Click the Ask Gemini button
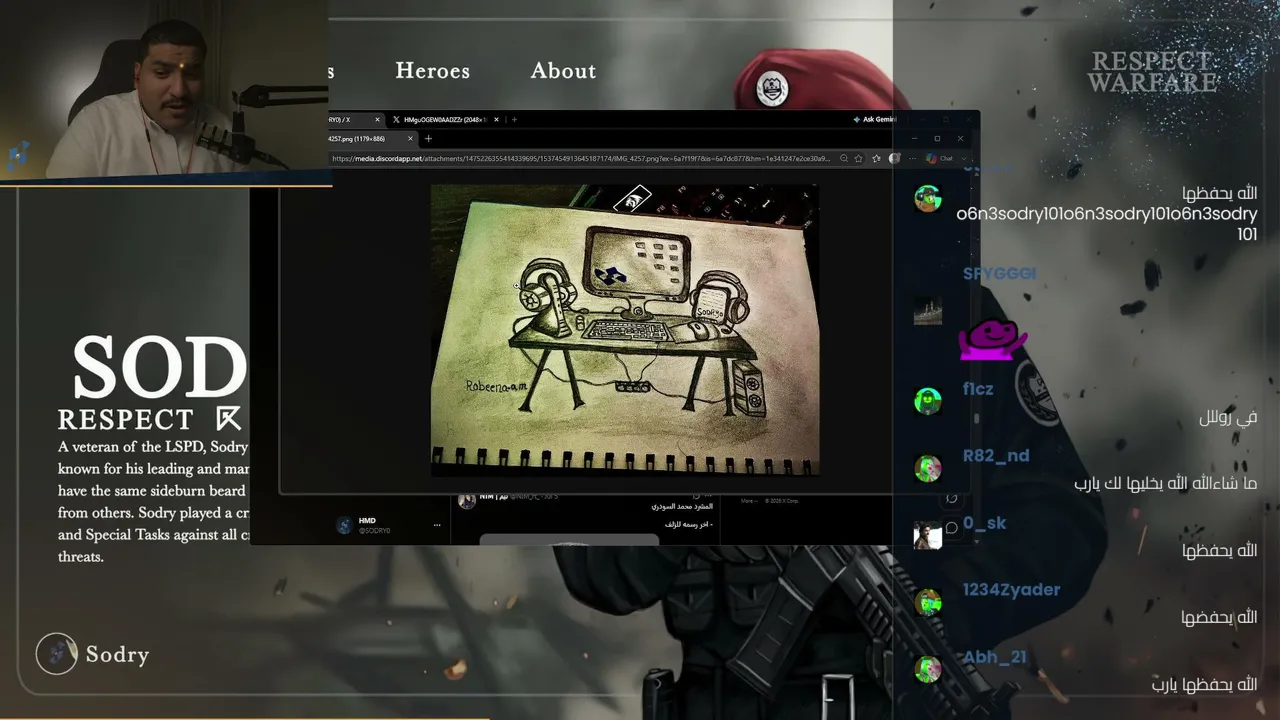 point(875,119)
